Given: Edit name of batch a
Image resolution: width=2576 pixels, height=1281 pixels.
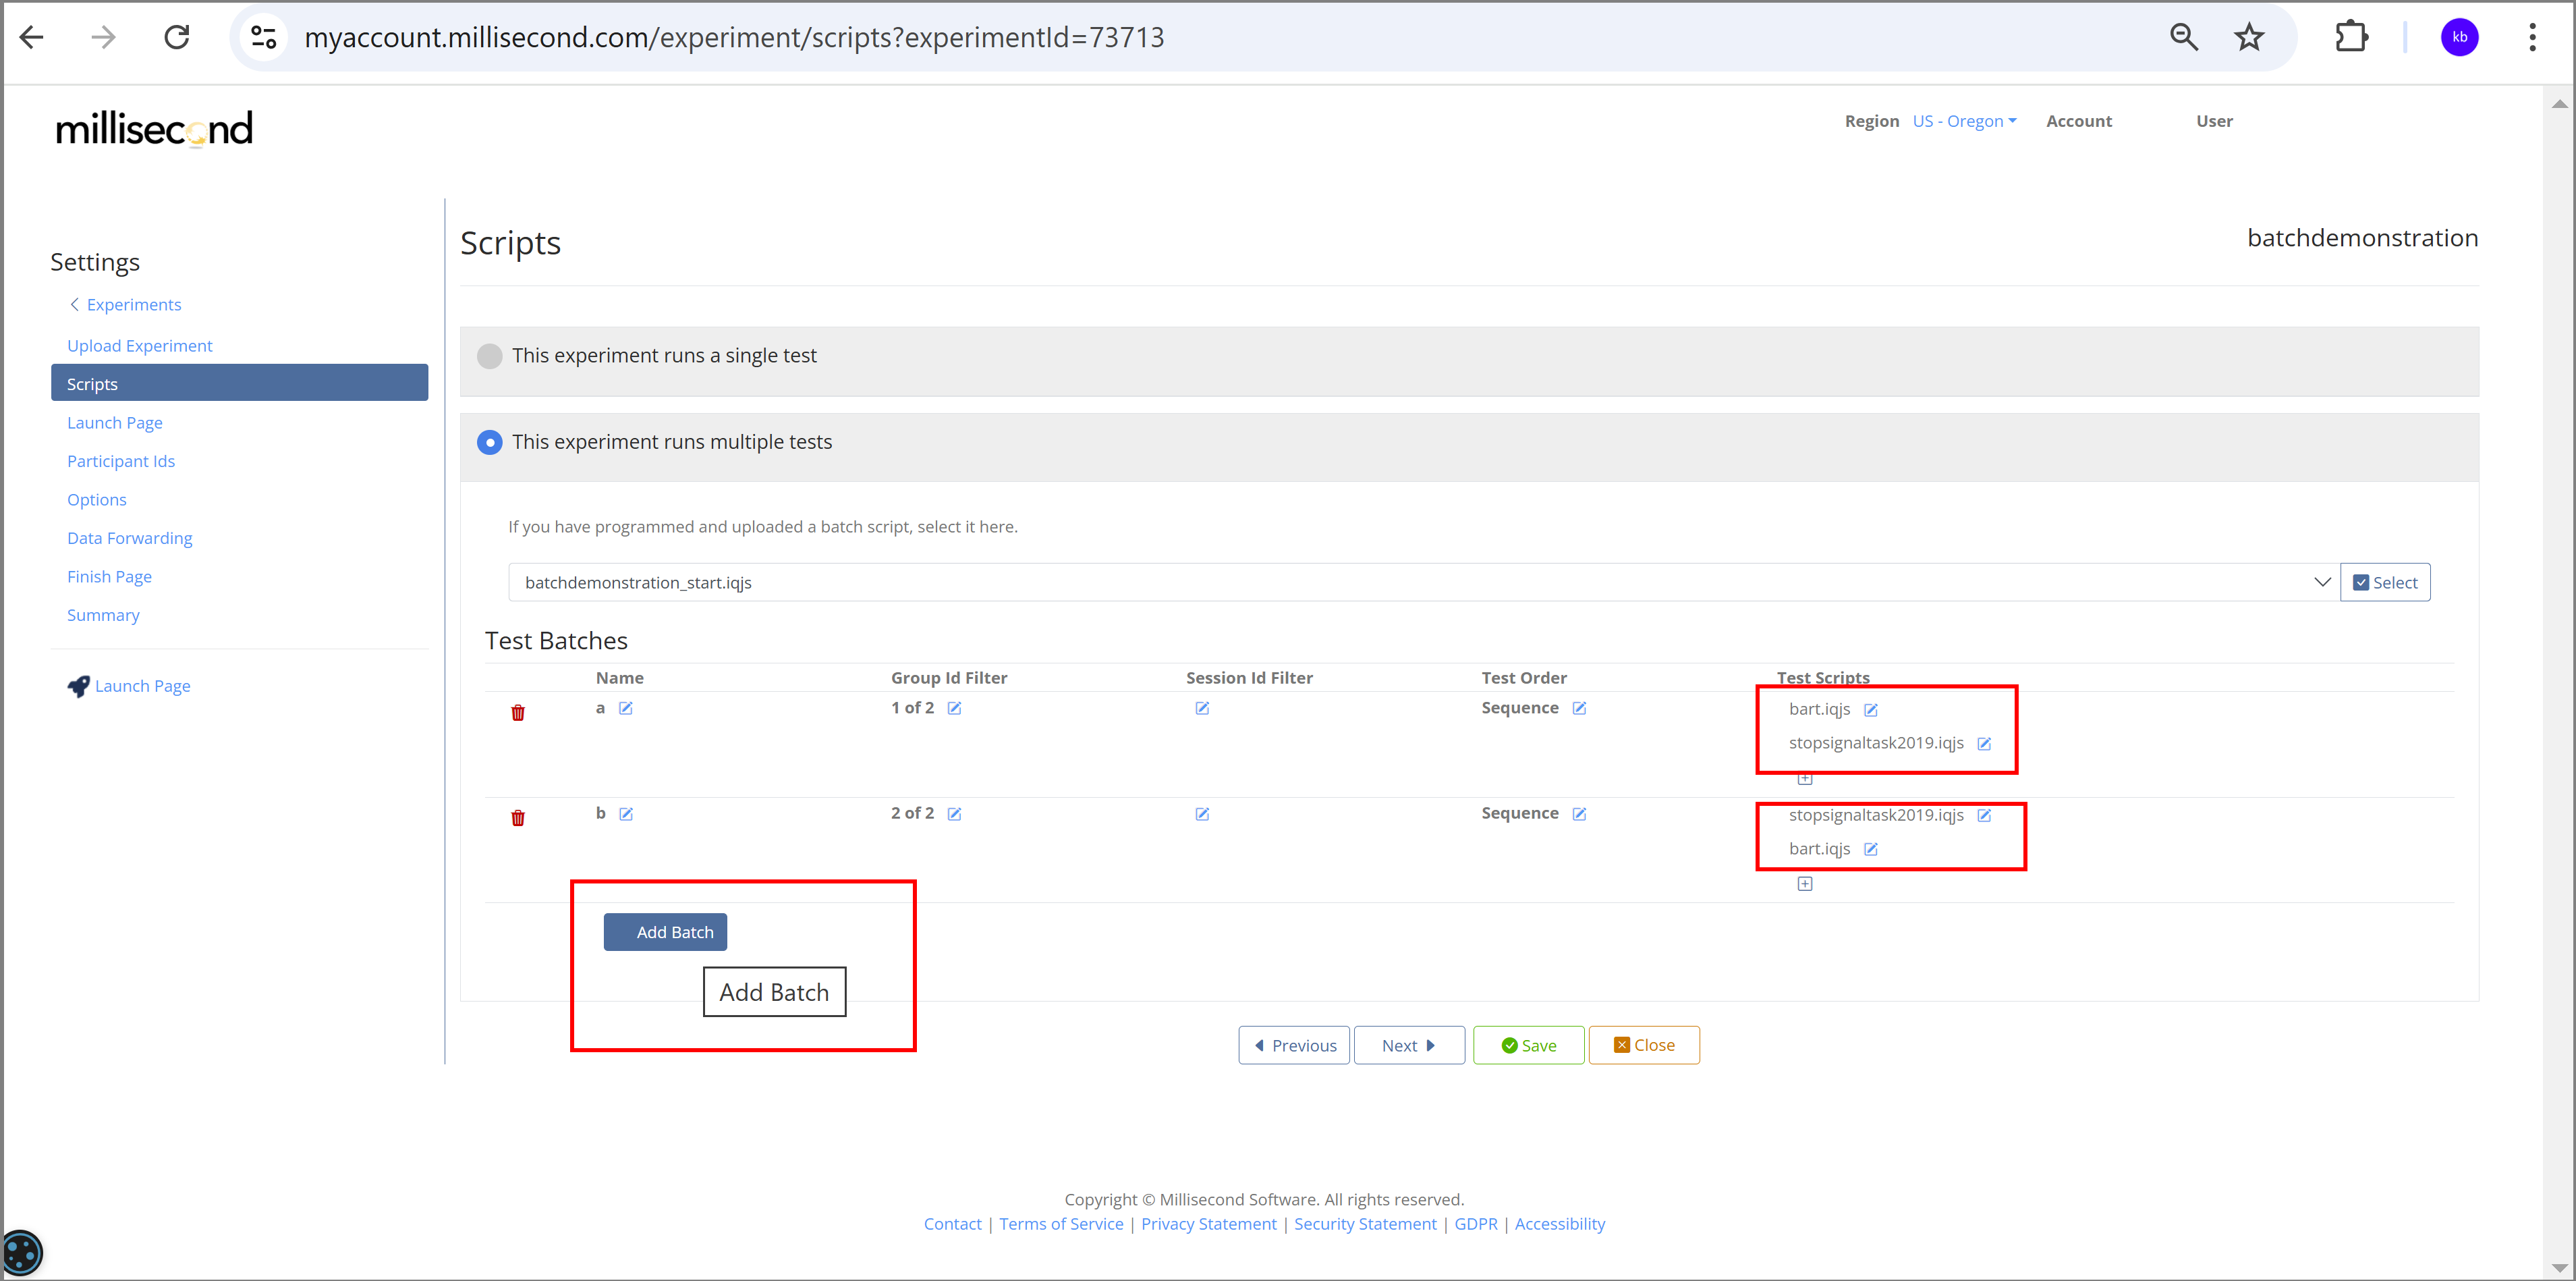Looking at the screenshot, I should pyautogui.click(x=626, y=708).
